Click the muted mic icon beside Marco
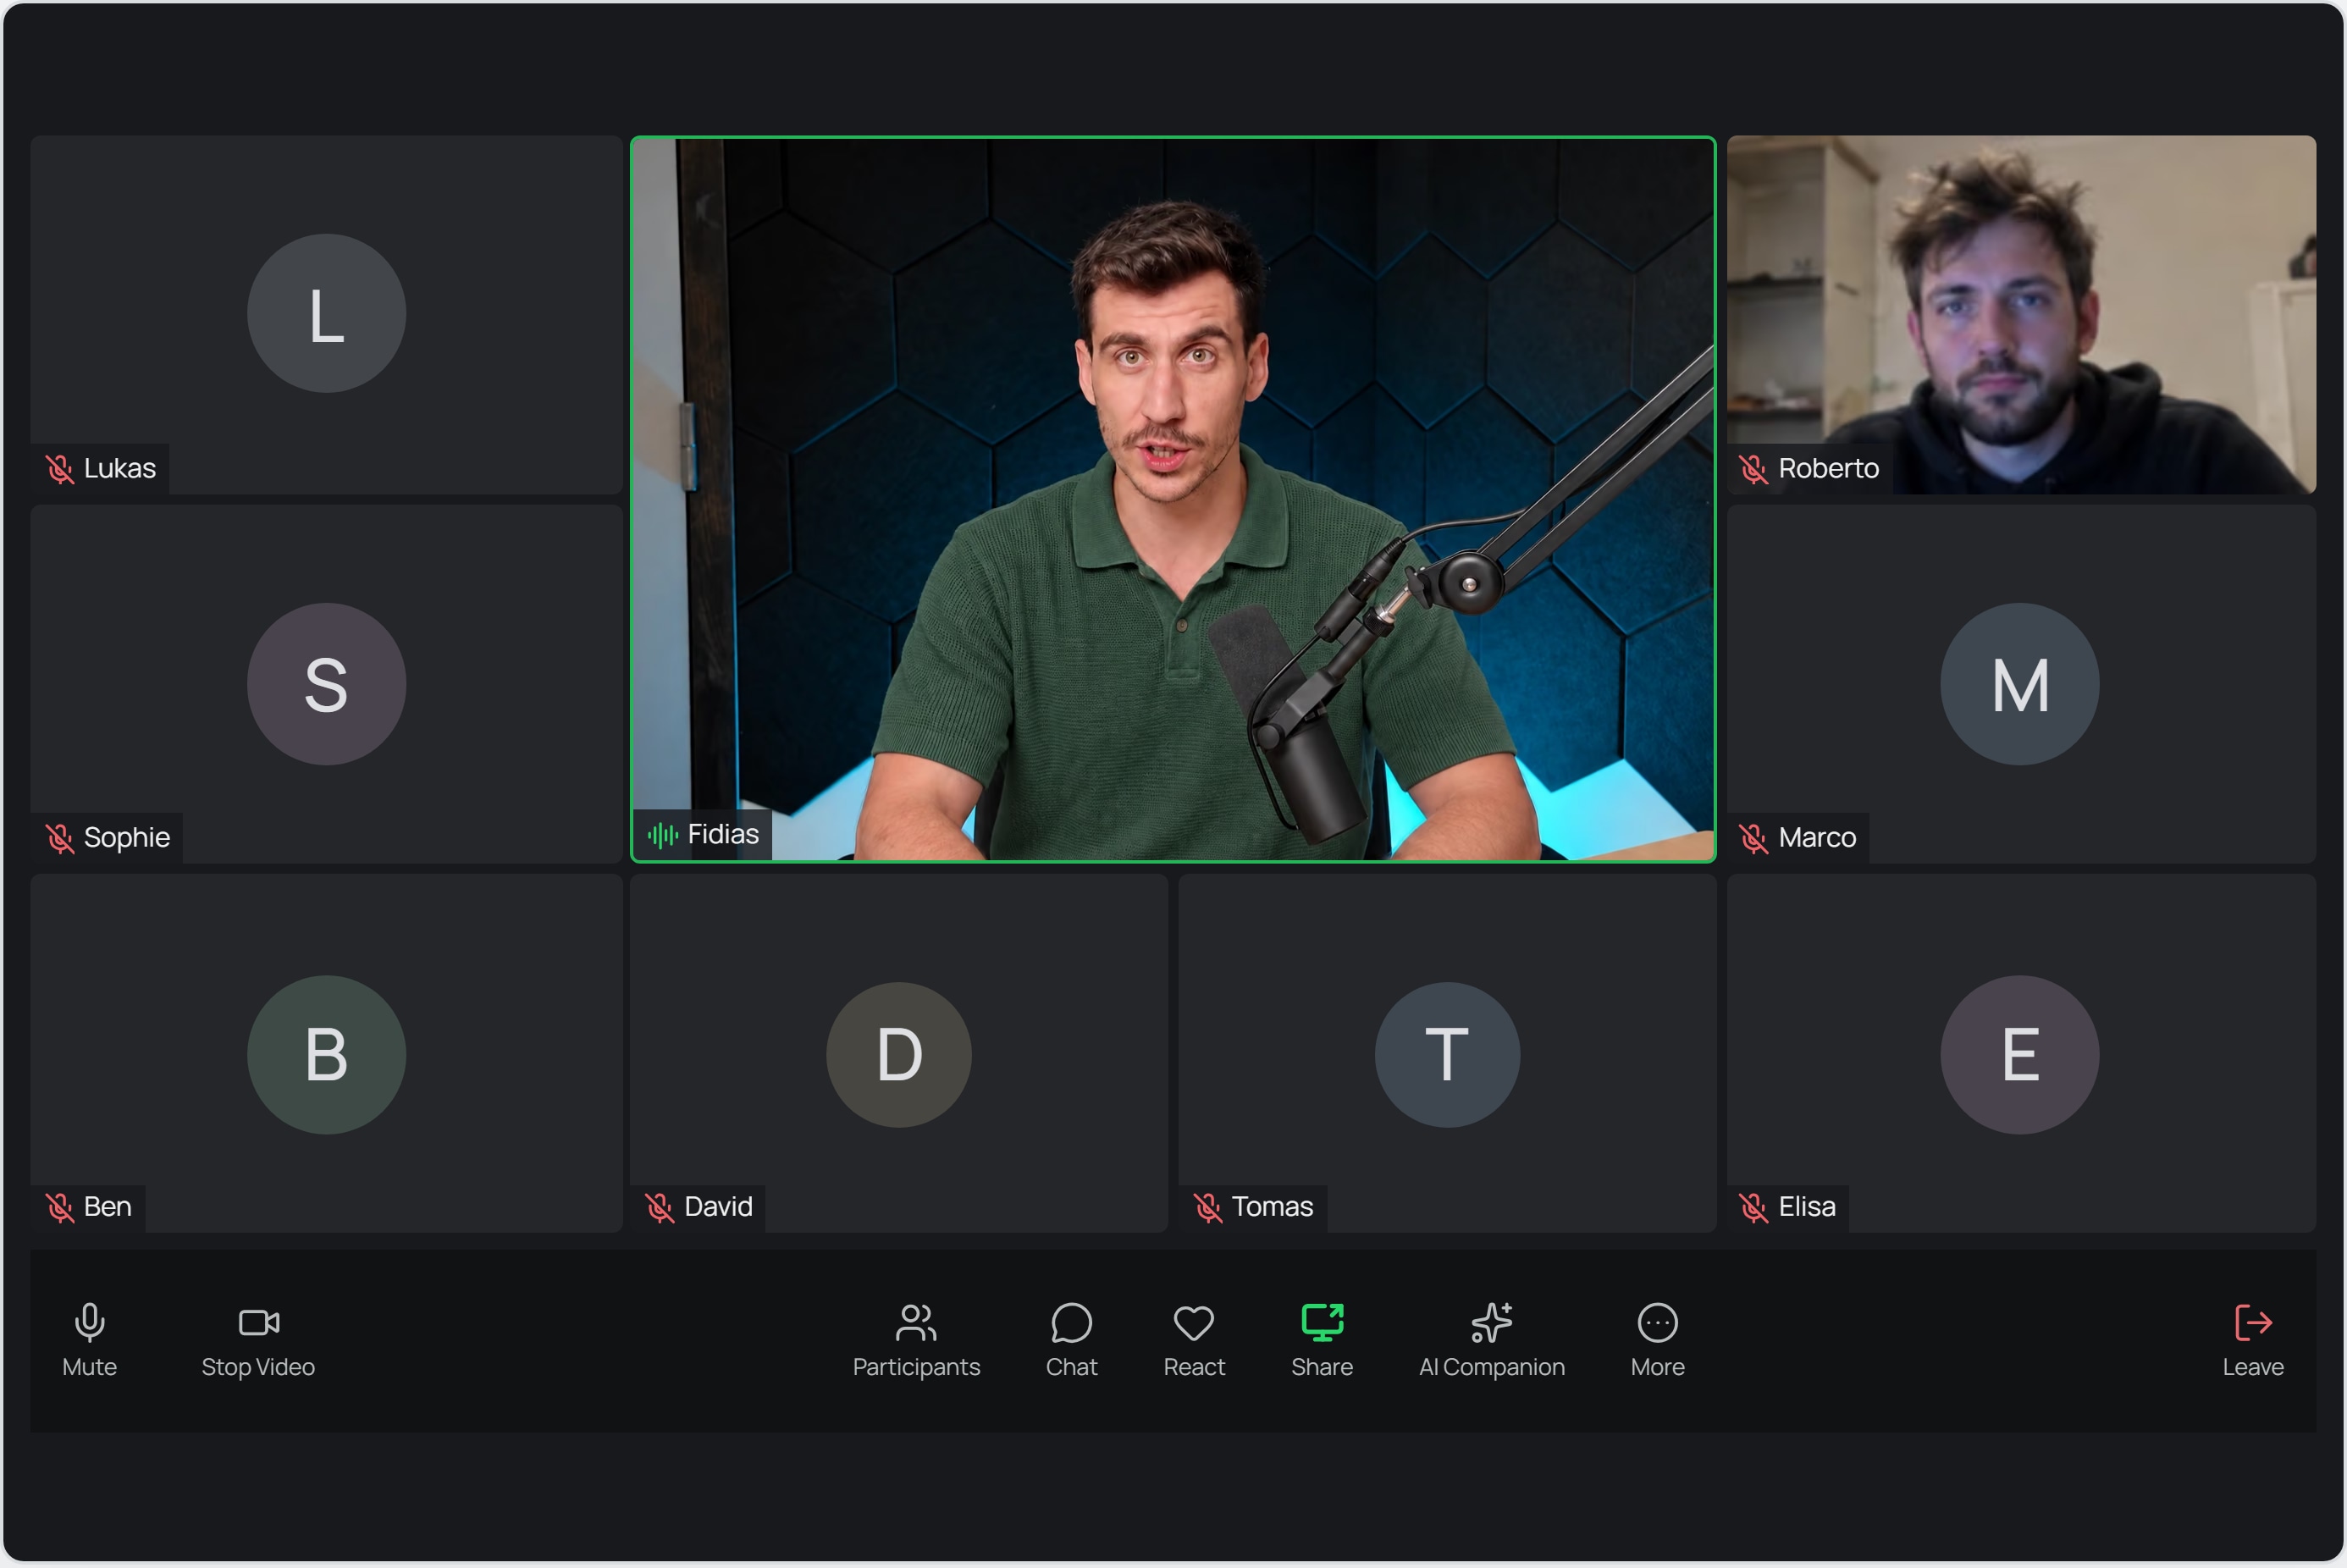 1753,838
